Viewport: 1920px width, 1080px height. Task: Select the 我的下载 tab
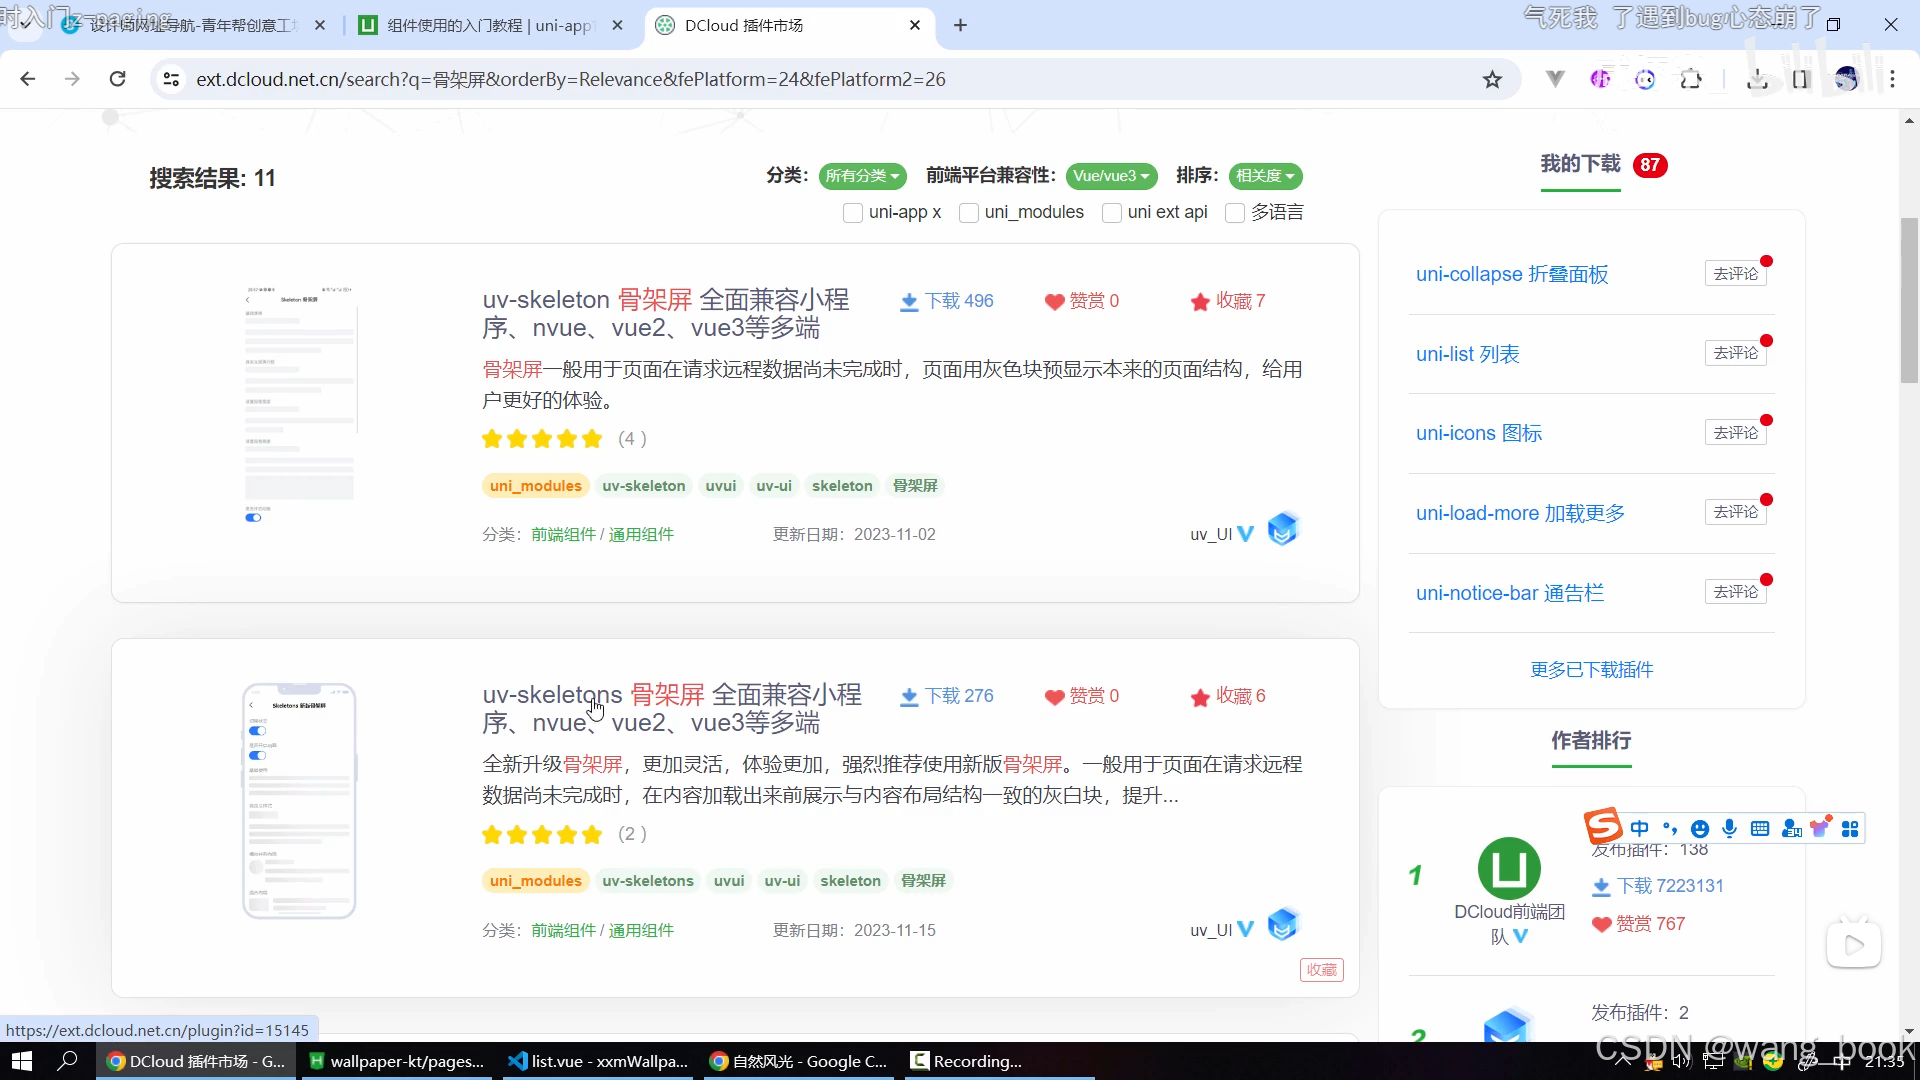pos(1580,164)
